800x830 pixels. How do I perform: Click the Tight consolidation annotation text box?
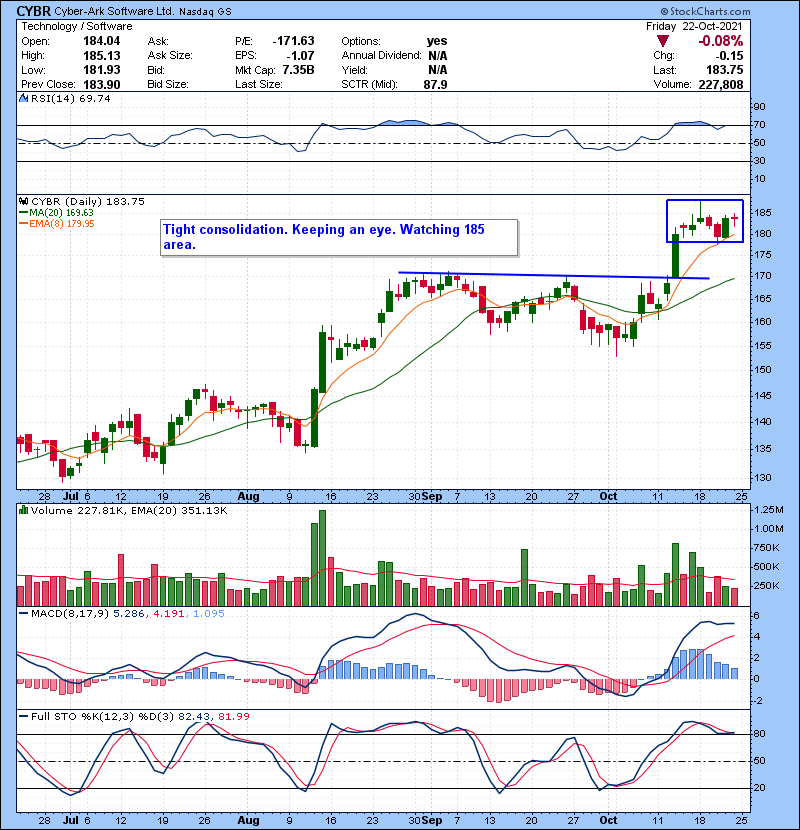click(339, 238)
